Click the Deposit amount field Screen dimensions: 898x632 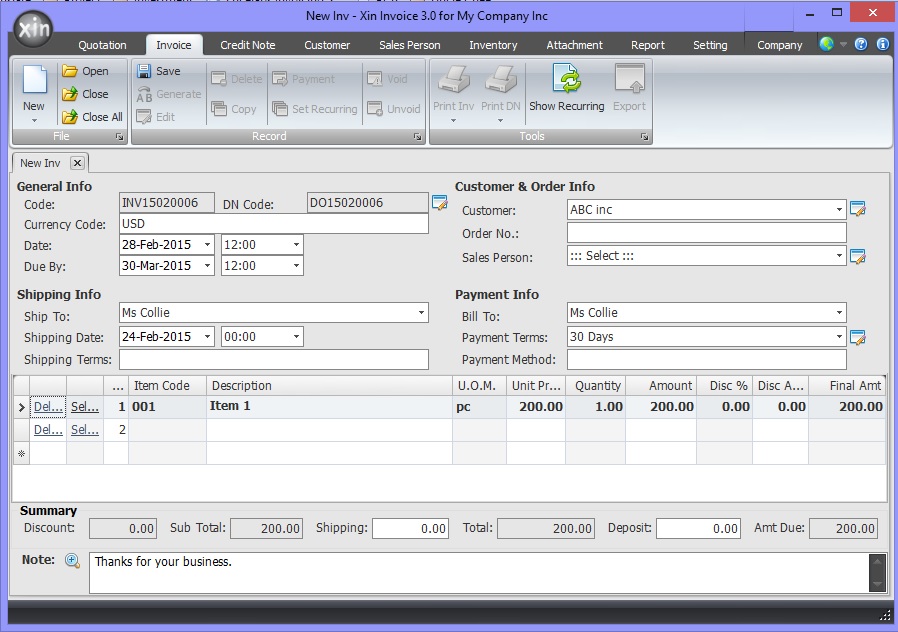click(698, 528)
